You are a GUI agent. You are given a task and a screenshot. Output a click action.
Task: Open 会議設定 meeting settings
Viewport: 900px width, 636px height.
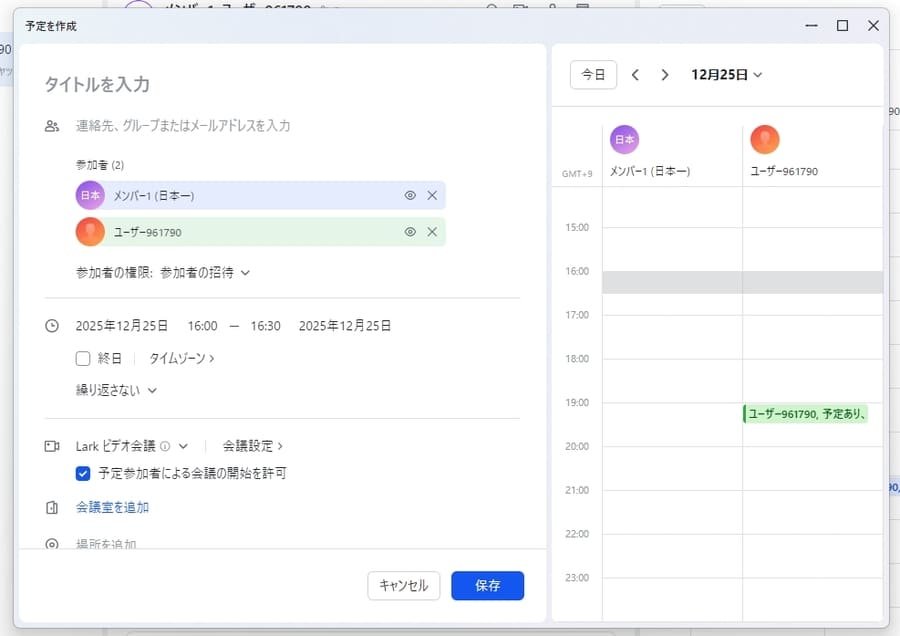252,446
